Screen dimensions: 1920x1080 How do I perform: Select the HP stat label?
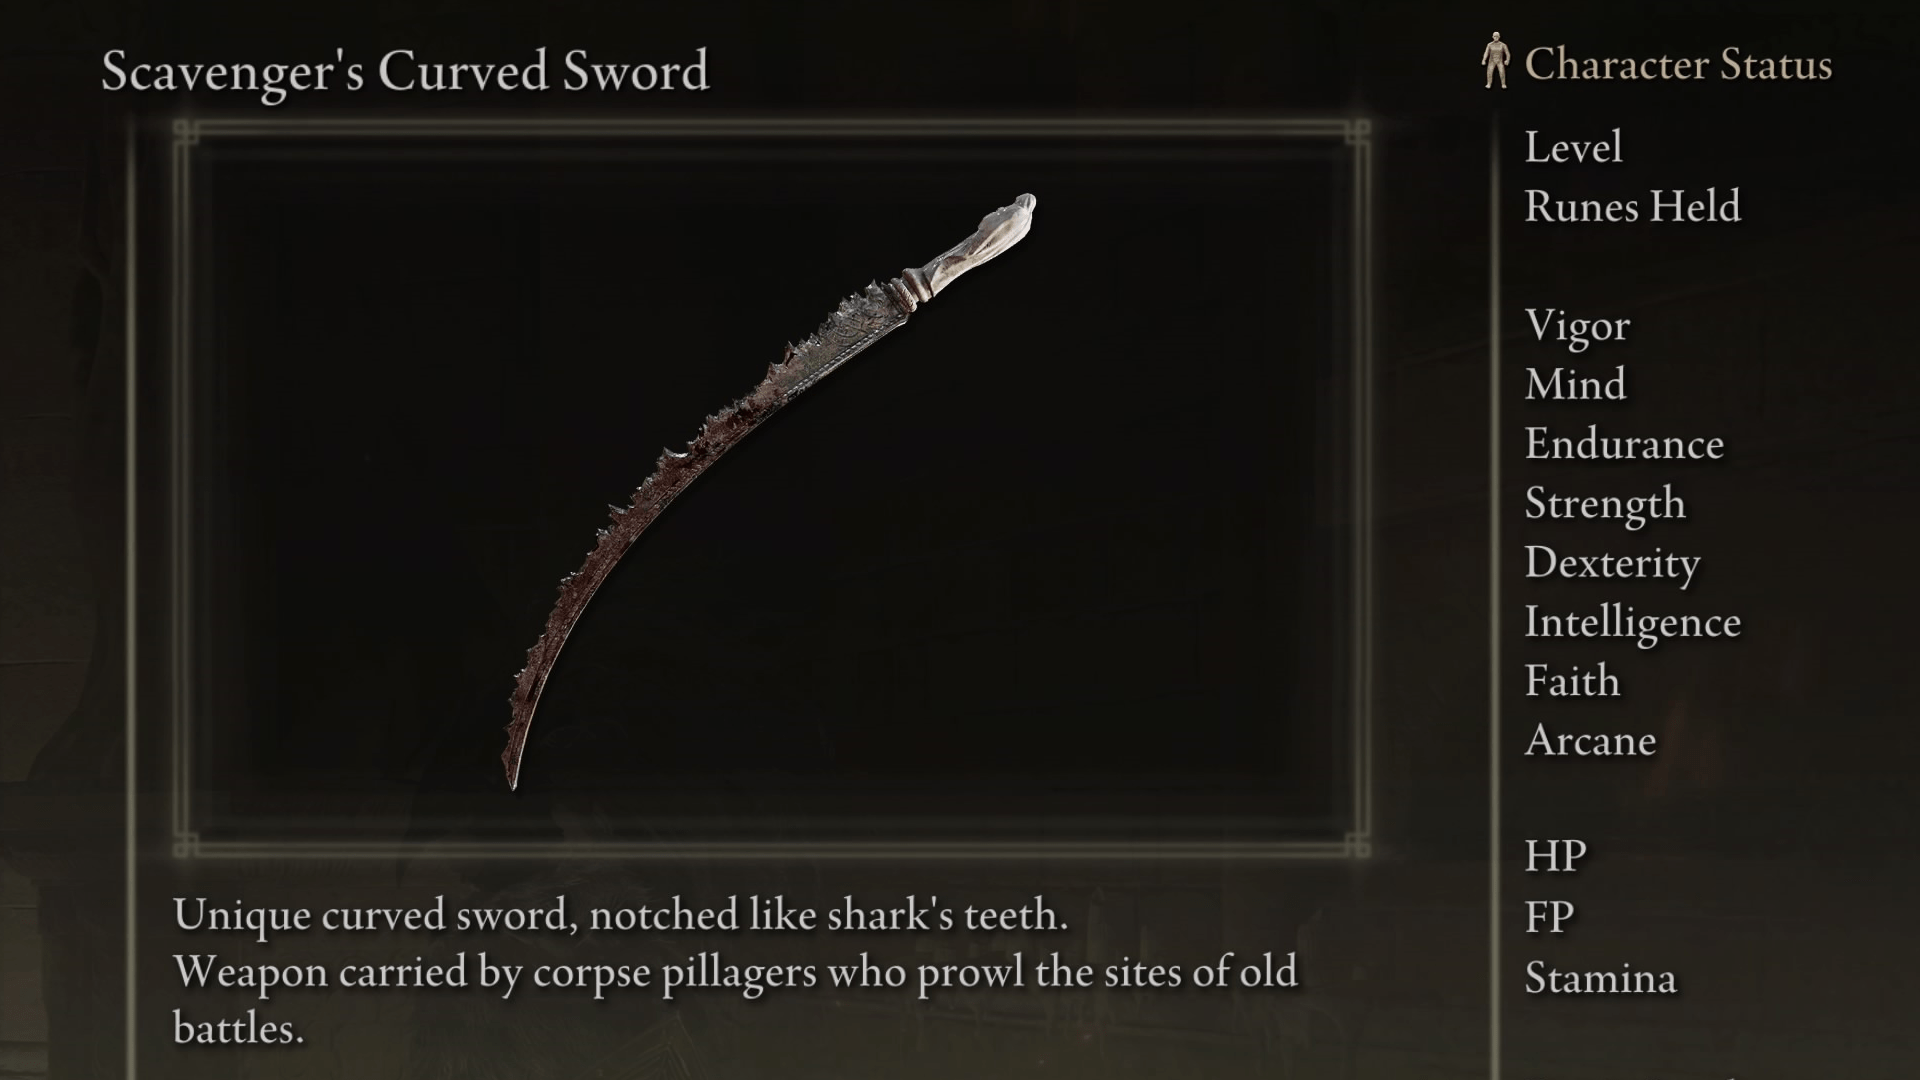1555,857
